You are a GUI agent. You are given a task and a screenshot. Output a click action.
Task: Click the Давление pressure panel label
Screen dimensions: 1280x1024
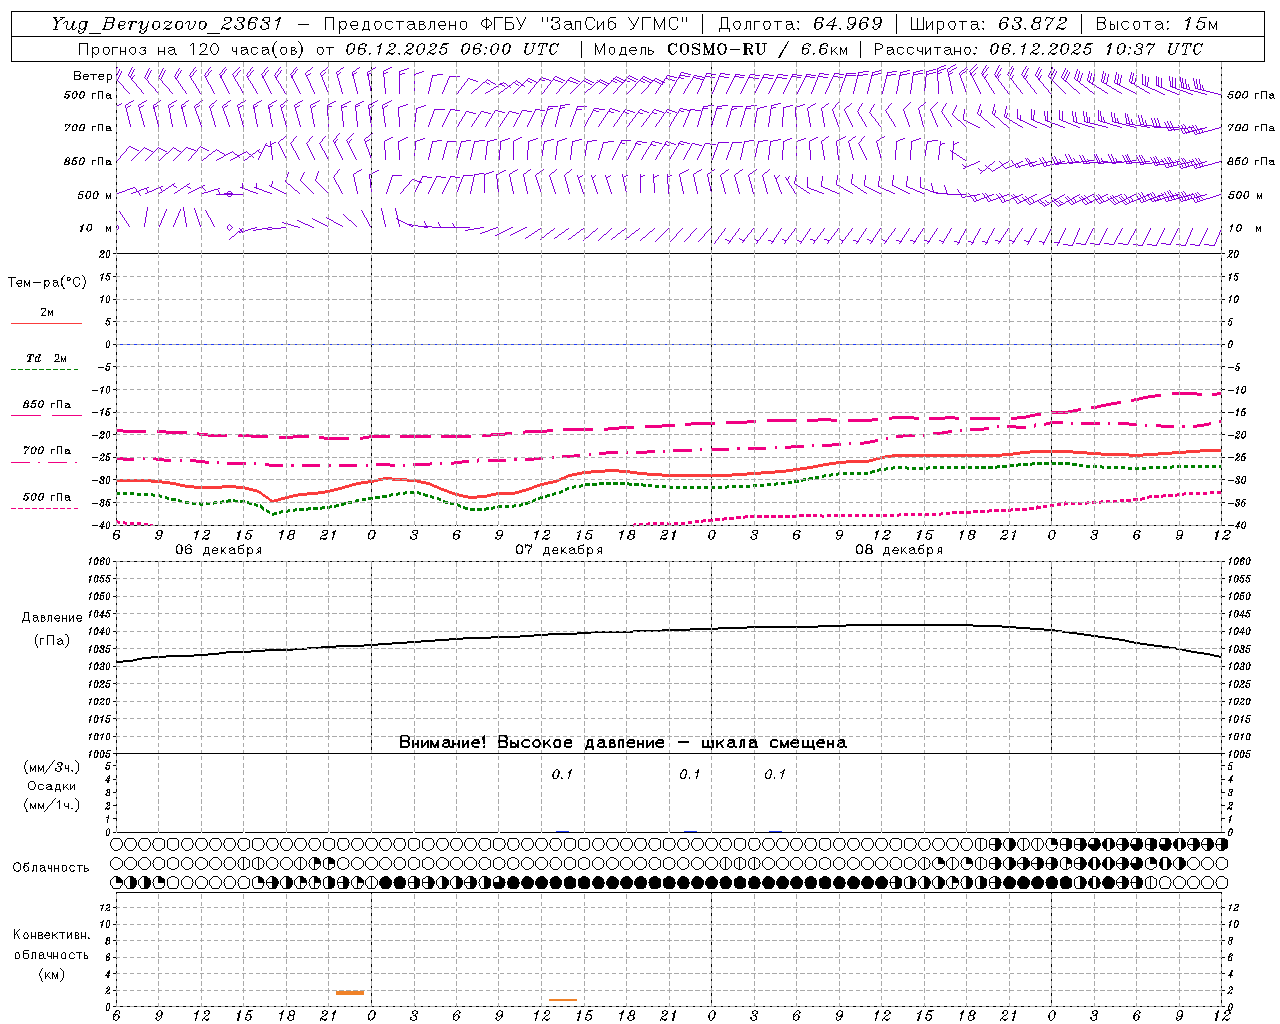click(x=52, y=618)
